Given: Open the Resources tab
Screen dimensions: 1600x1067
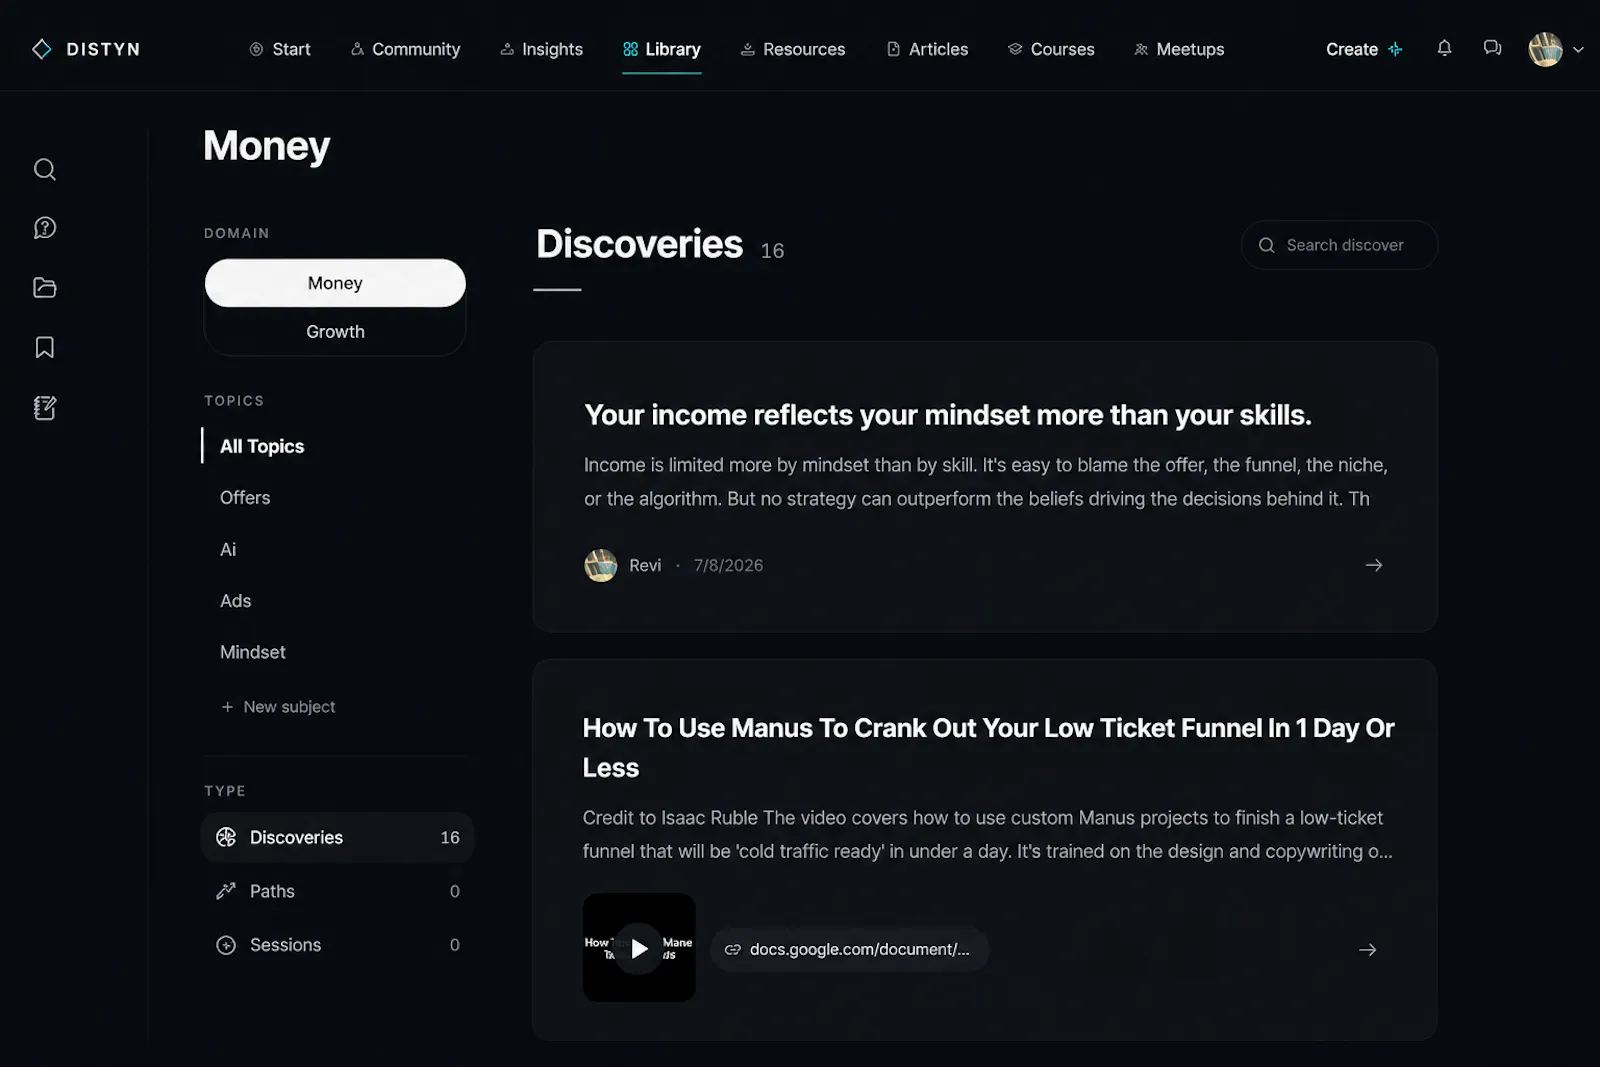Looking at the screenshot, I should coord(792,49).
